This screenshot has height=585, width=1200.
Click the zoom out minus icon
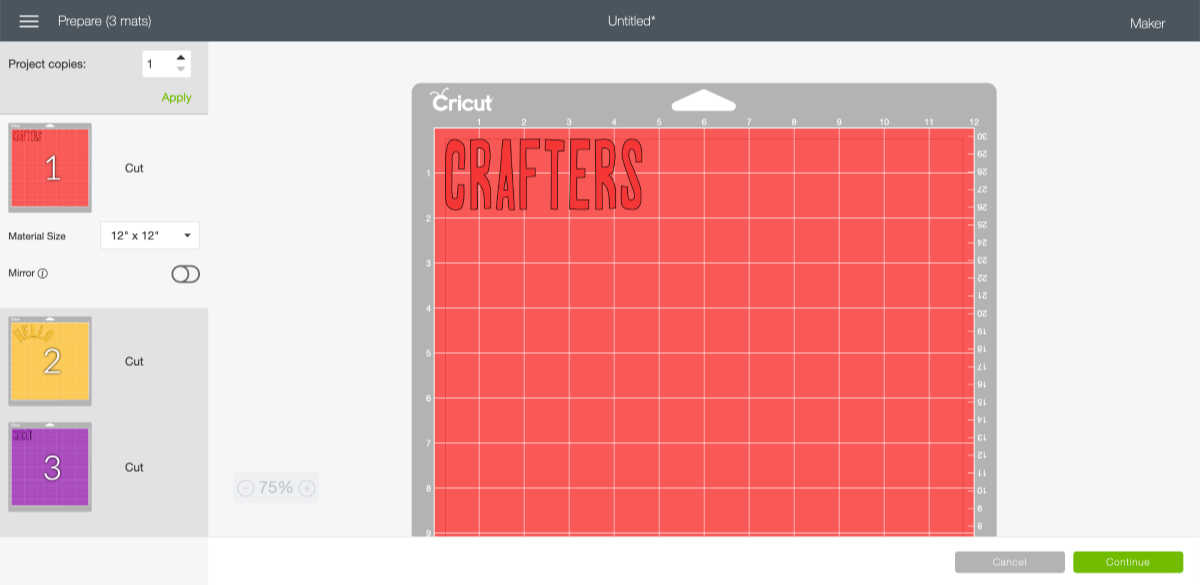click(246, 488)
